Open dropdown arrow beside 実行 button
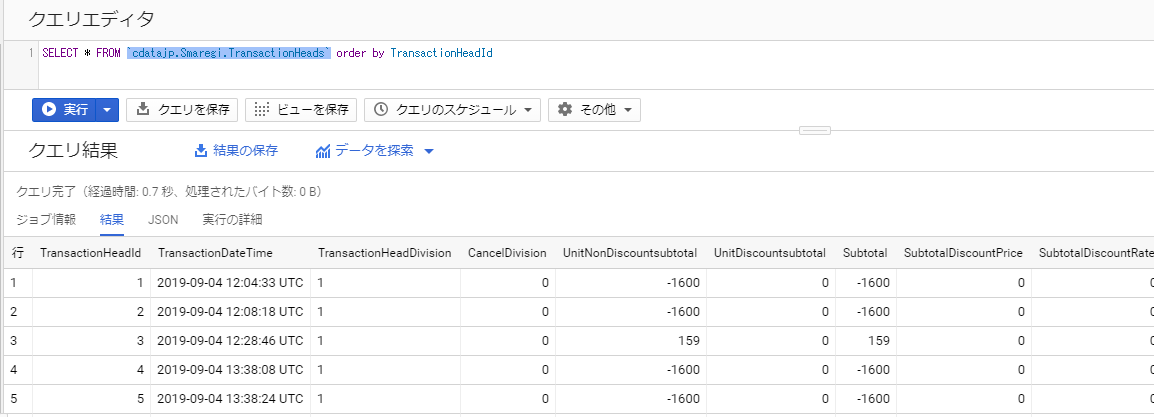The width and height of the screenshot is (1154, 417). click(107, 110)
